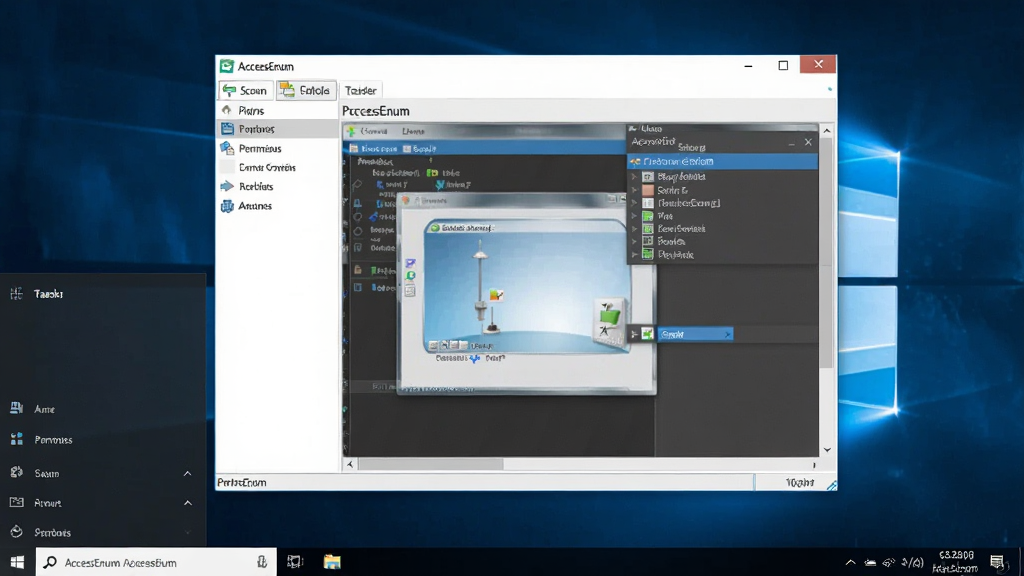Viewport: 1024px width, 576px height.
Task: Click the small orange-green flag icon in preview
Action: click(496, 295)
